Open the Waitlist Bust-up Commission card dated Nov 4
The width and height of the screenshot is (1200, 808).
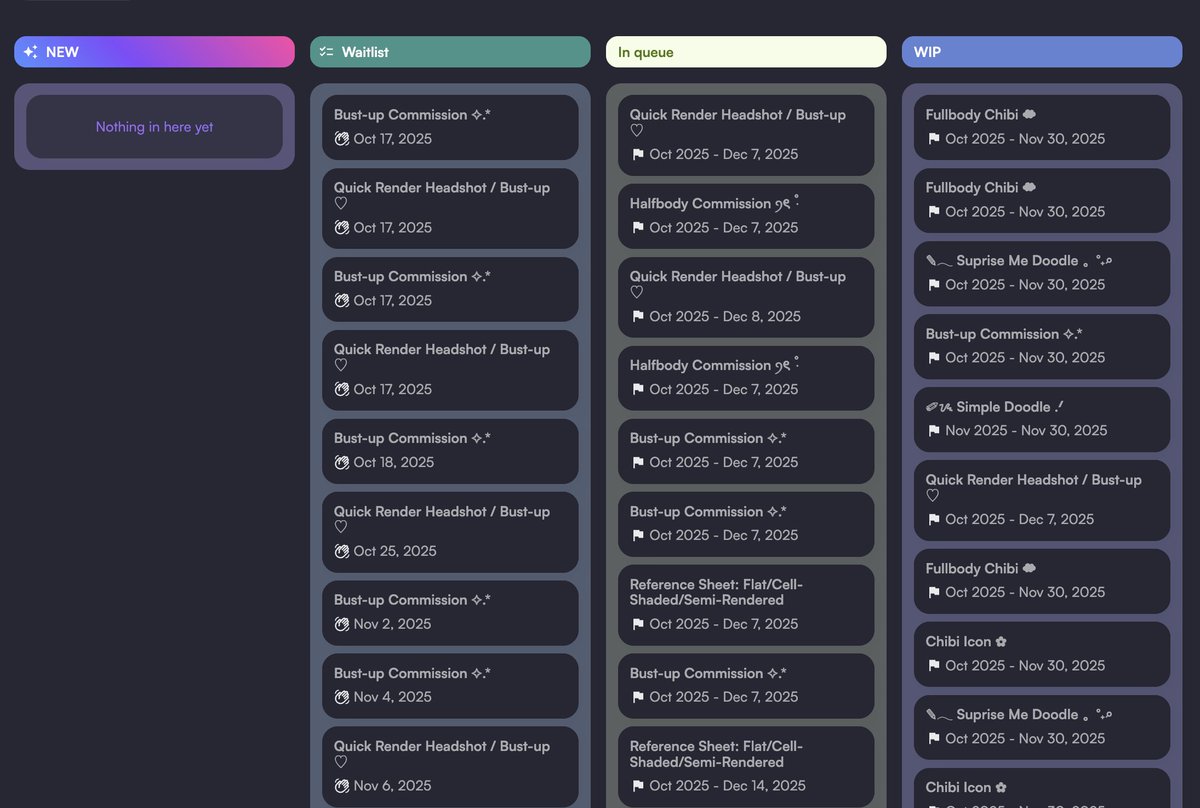pyautogui.click(x=450, y=686)
